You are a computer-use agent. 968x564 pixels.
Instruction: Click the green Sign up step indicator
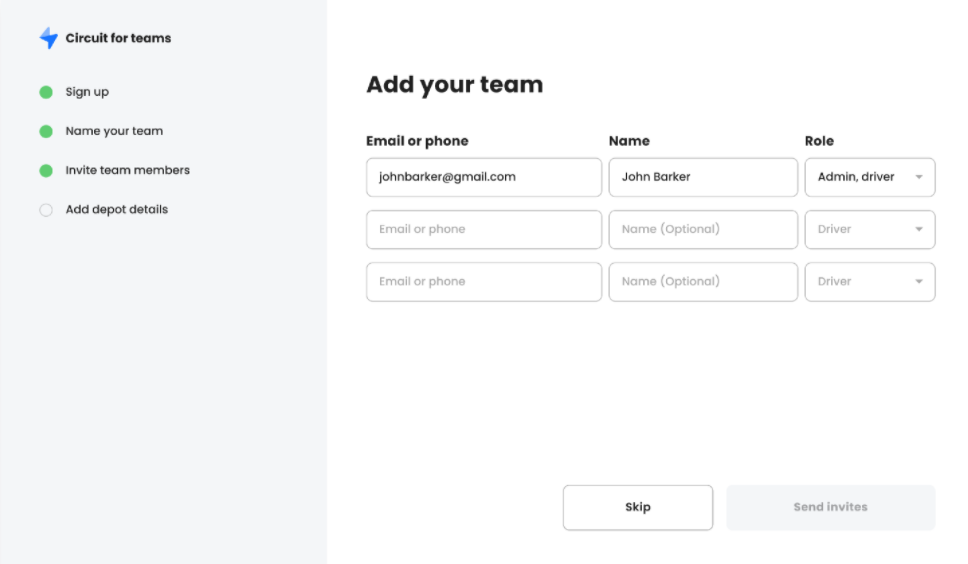click(x=46, y=92)
